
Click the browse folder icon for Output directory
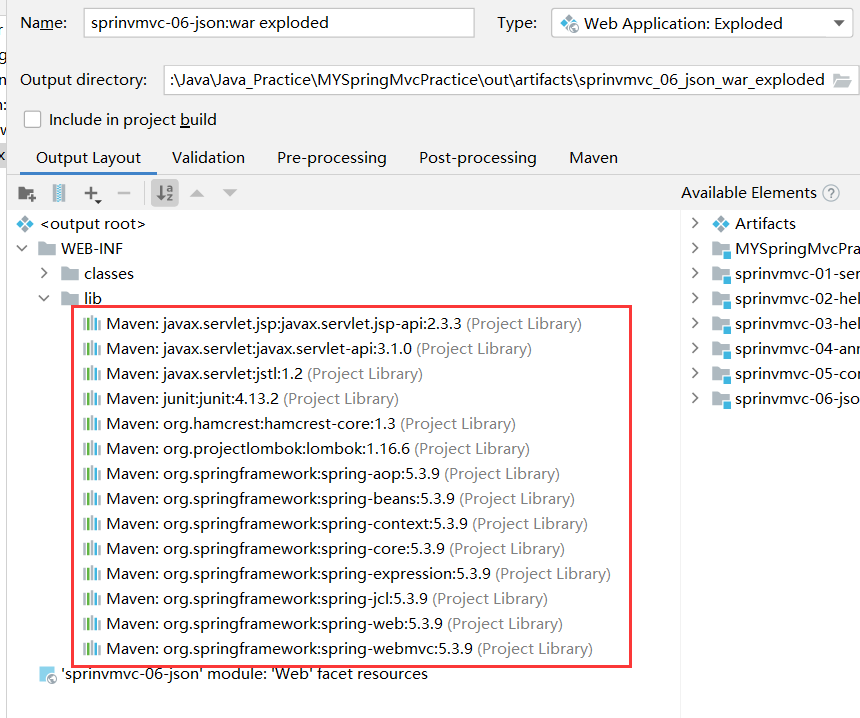(842, 80)
